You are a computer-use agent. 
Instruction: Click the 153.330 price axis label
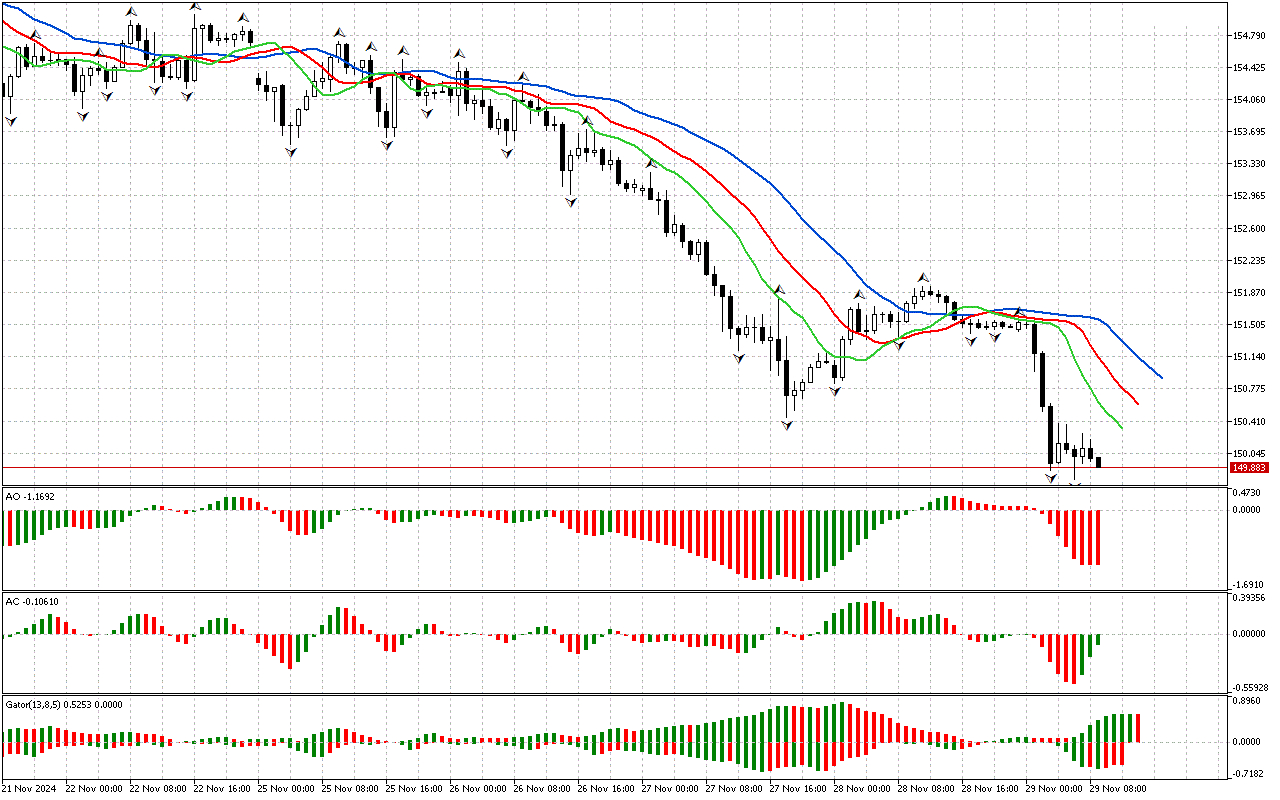[x=1251, y=163]
